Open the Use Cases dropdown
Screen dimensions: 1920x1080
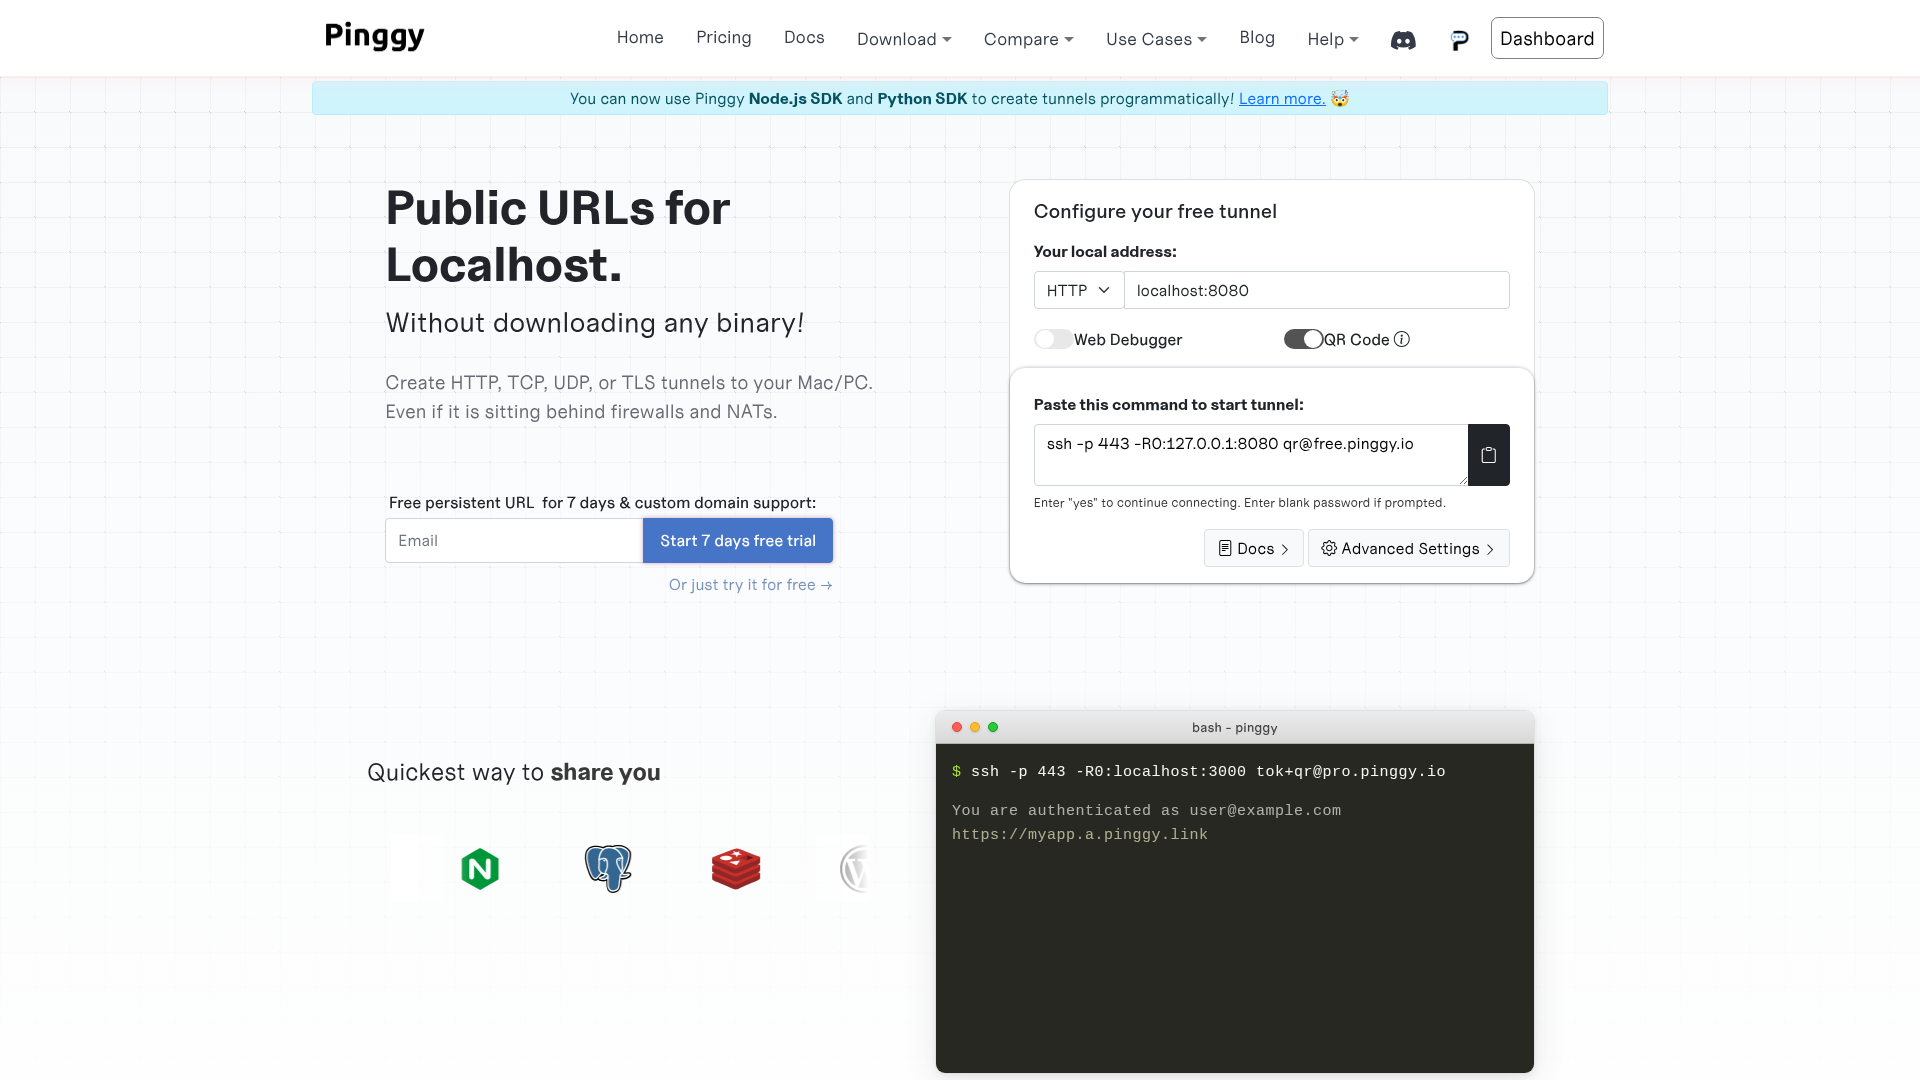1155,39
